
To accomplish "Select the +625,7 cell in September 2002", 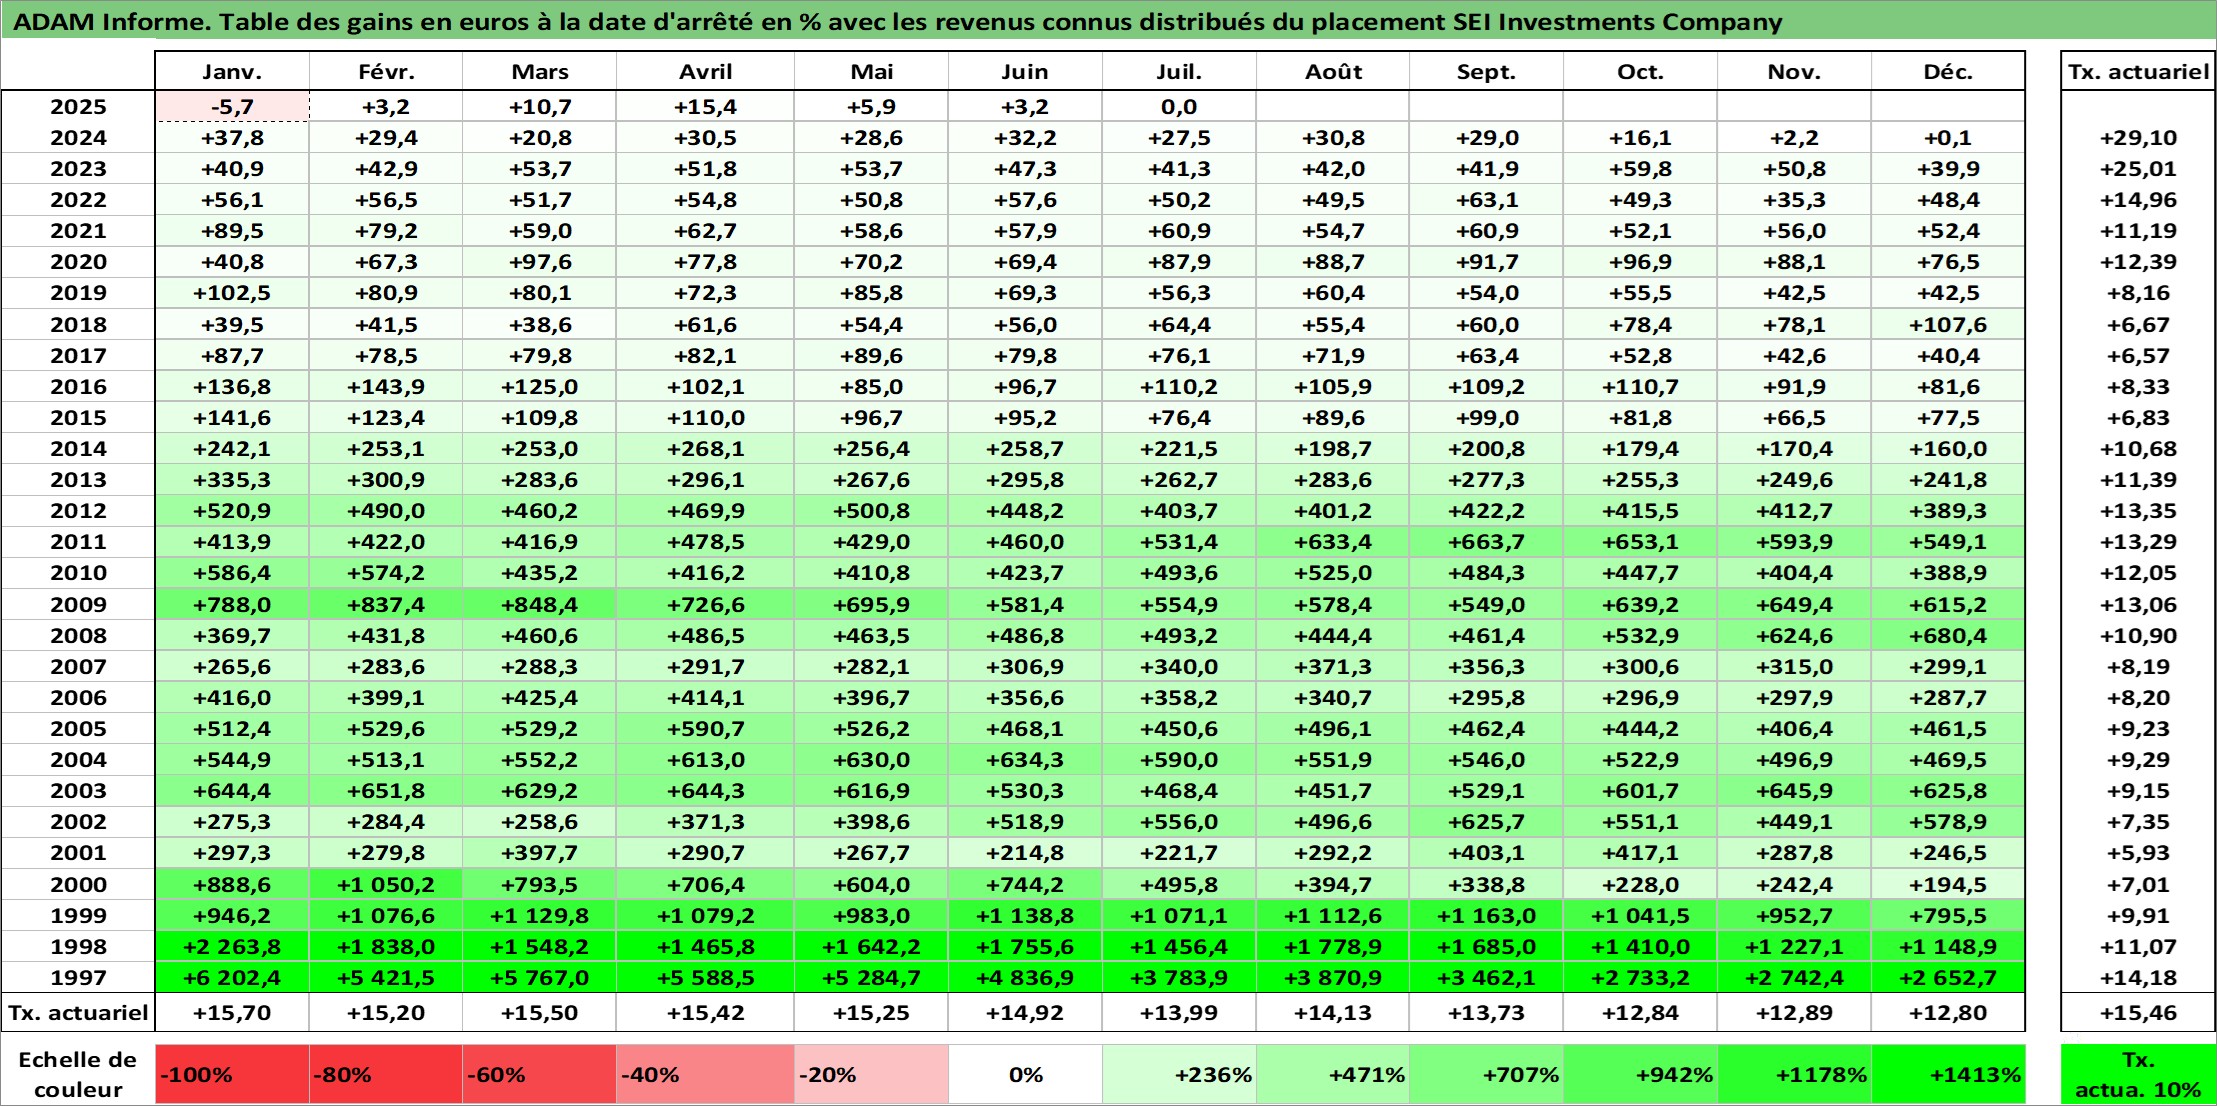I will coord(1487,822).
